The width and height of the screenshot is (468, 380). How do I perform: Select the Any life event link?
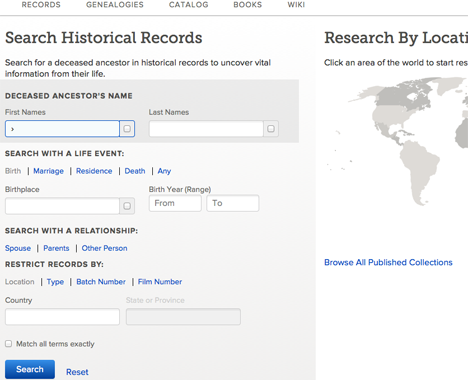click(164, 171)
